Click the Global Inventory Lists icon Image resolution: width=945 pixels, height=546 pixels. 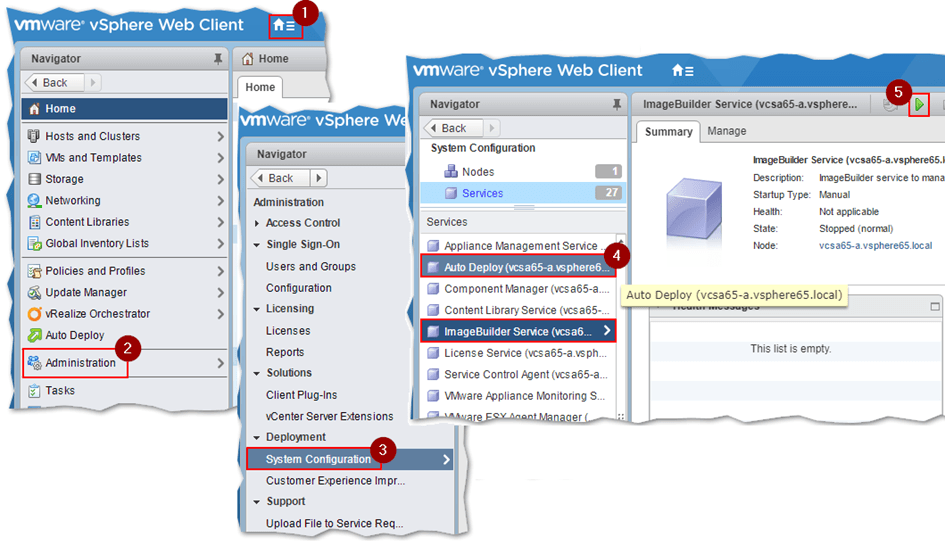click(34, 243)
